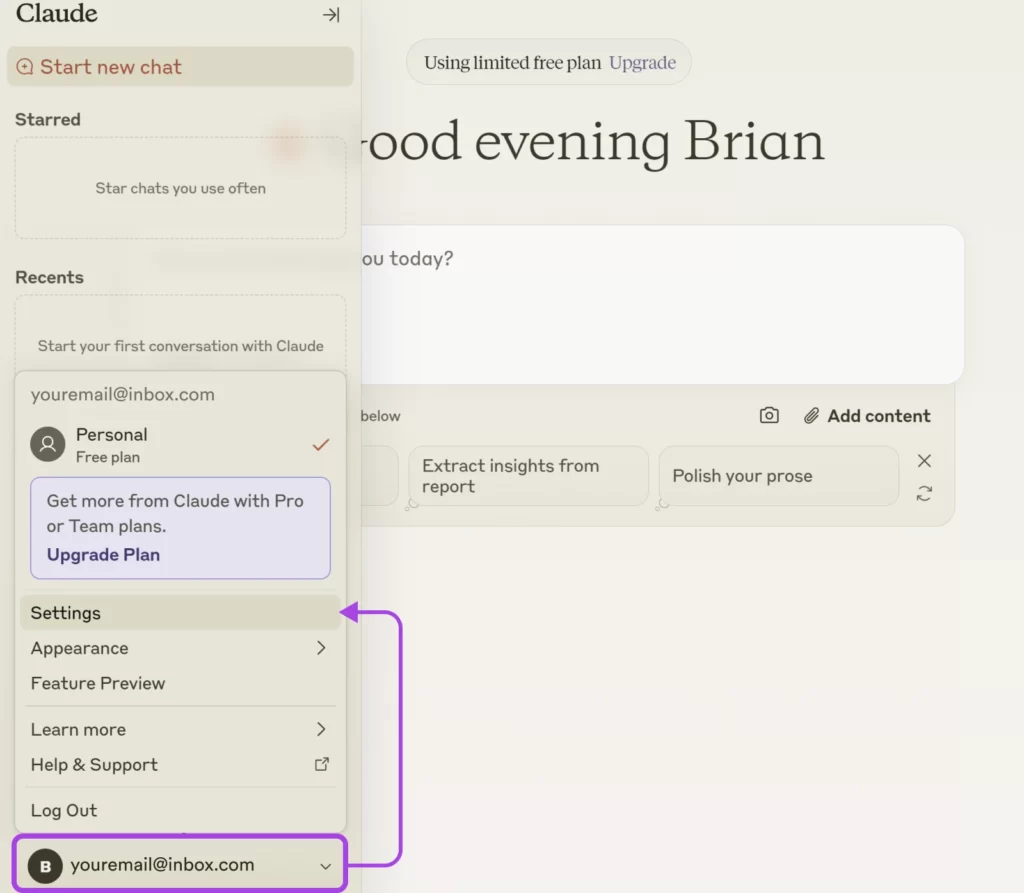Choose the Extract insights from report suggestion
The height and width of the screenshot is (893, 1024).
pos(528,476)
